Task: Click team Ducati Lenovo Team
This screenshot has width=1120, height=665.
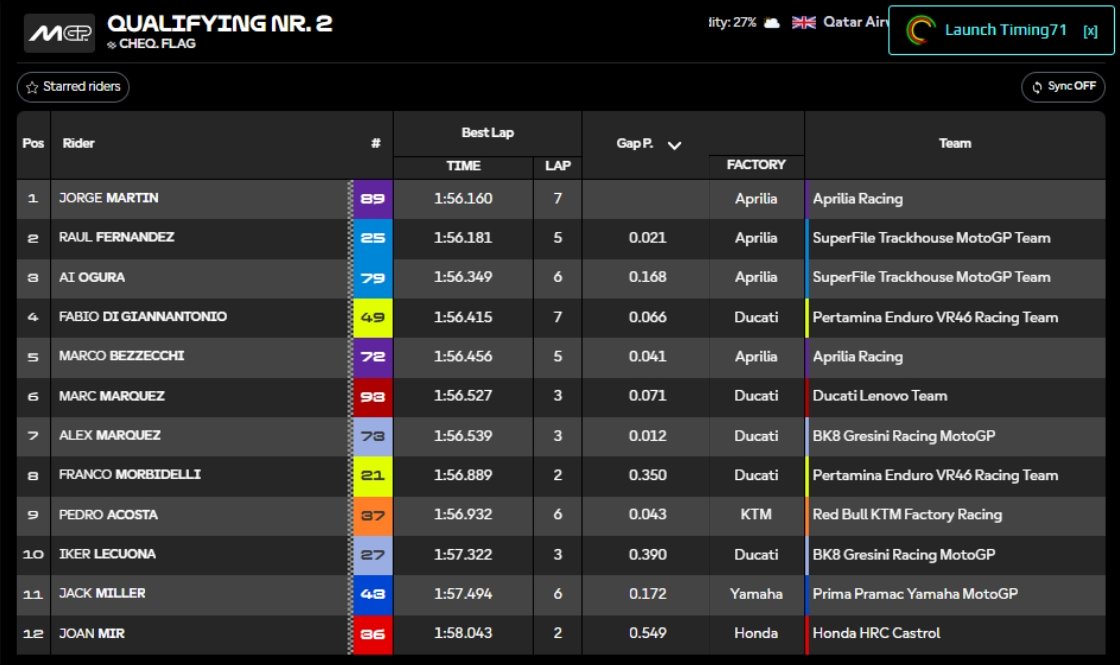Action: (880, 396)
